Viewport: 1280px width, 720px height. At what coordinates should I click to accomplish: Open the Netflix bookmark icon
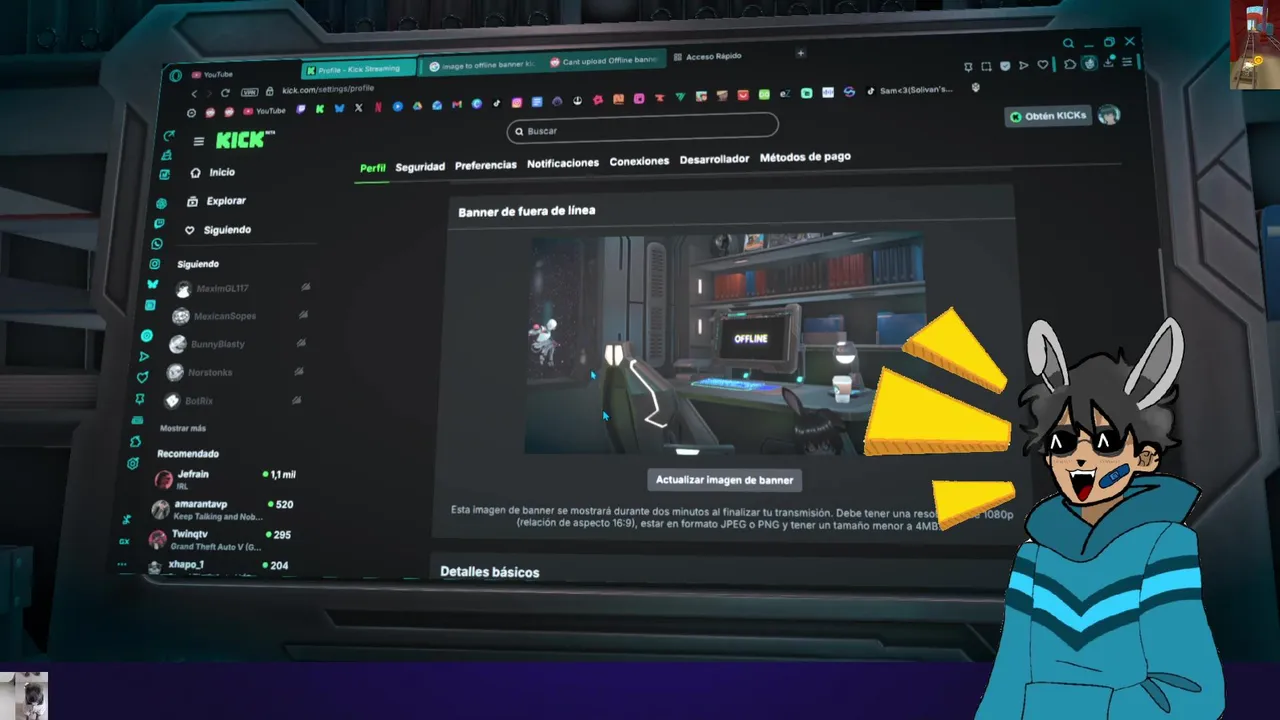[x=378, y=107]
